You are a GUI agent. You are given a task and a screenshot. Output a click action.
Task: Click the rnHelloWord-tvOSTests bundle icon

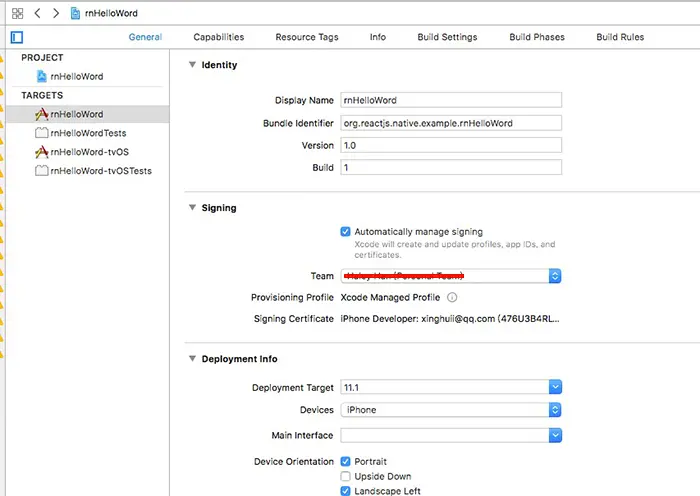42,171
